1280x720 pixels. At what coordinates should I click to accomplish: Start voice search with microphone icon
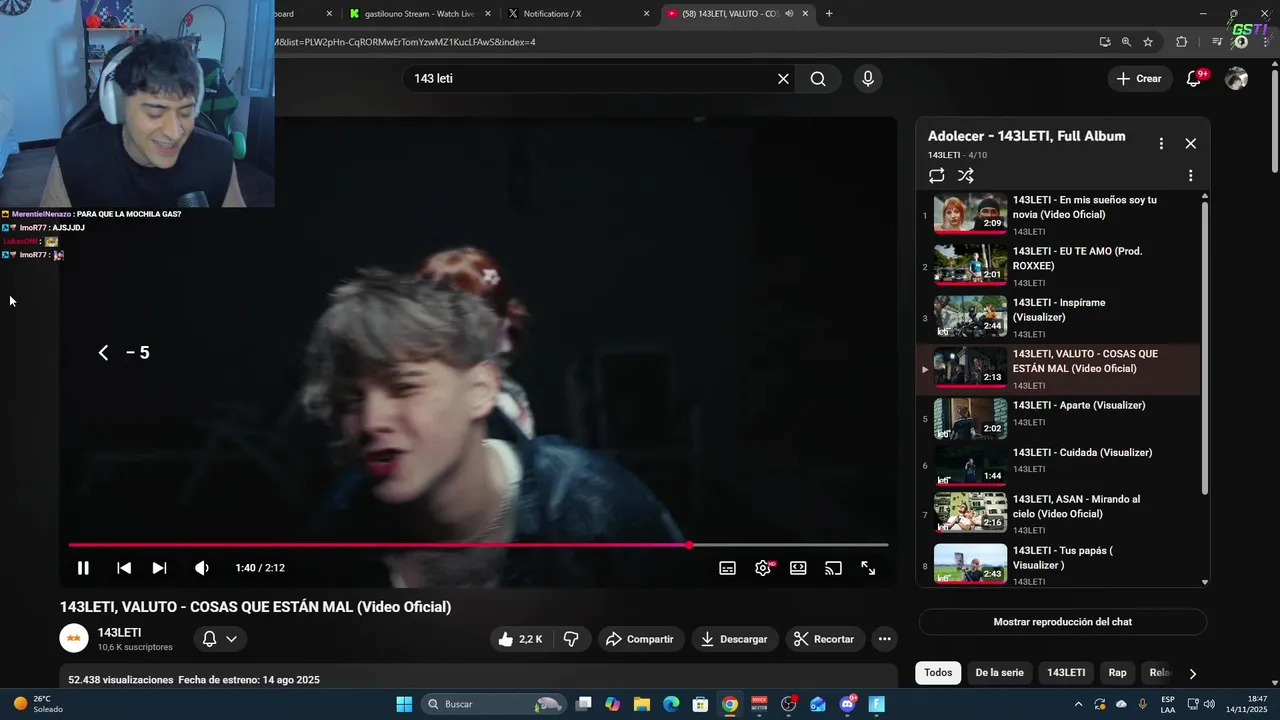point(868,79)
